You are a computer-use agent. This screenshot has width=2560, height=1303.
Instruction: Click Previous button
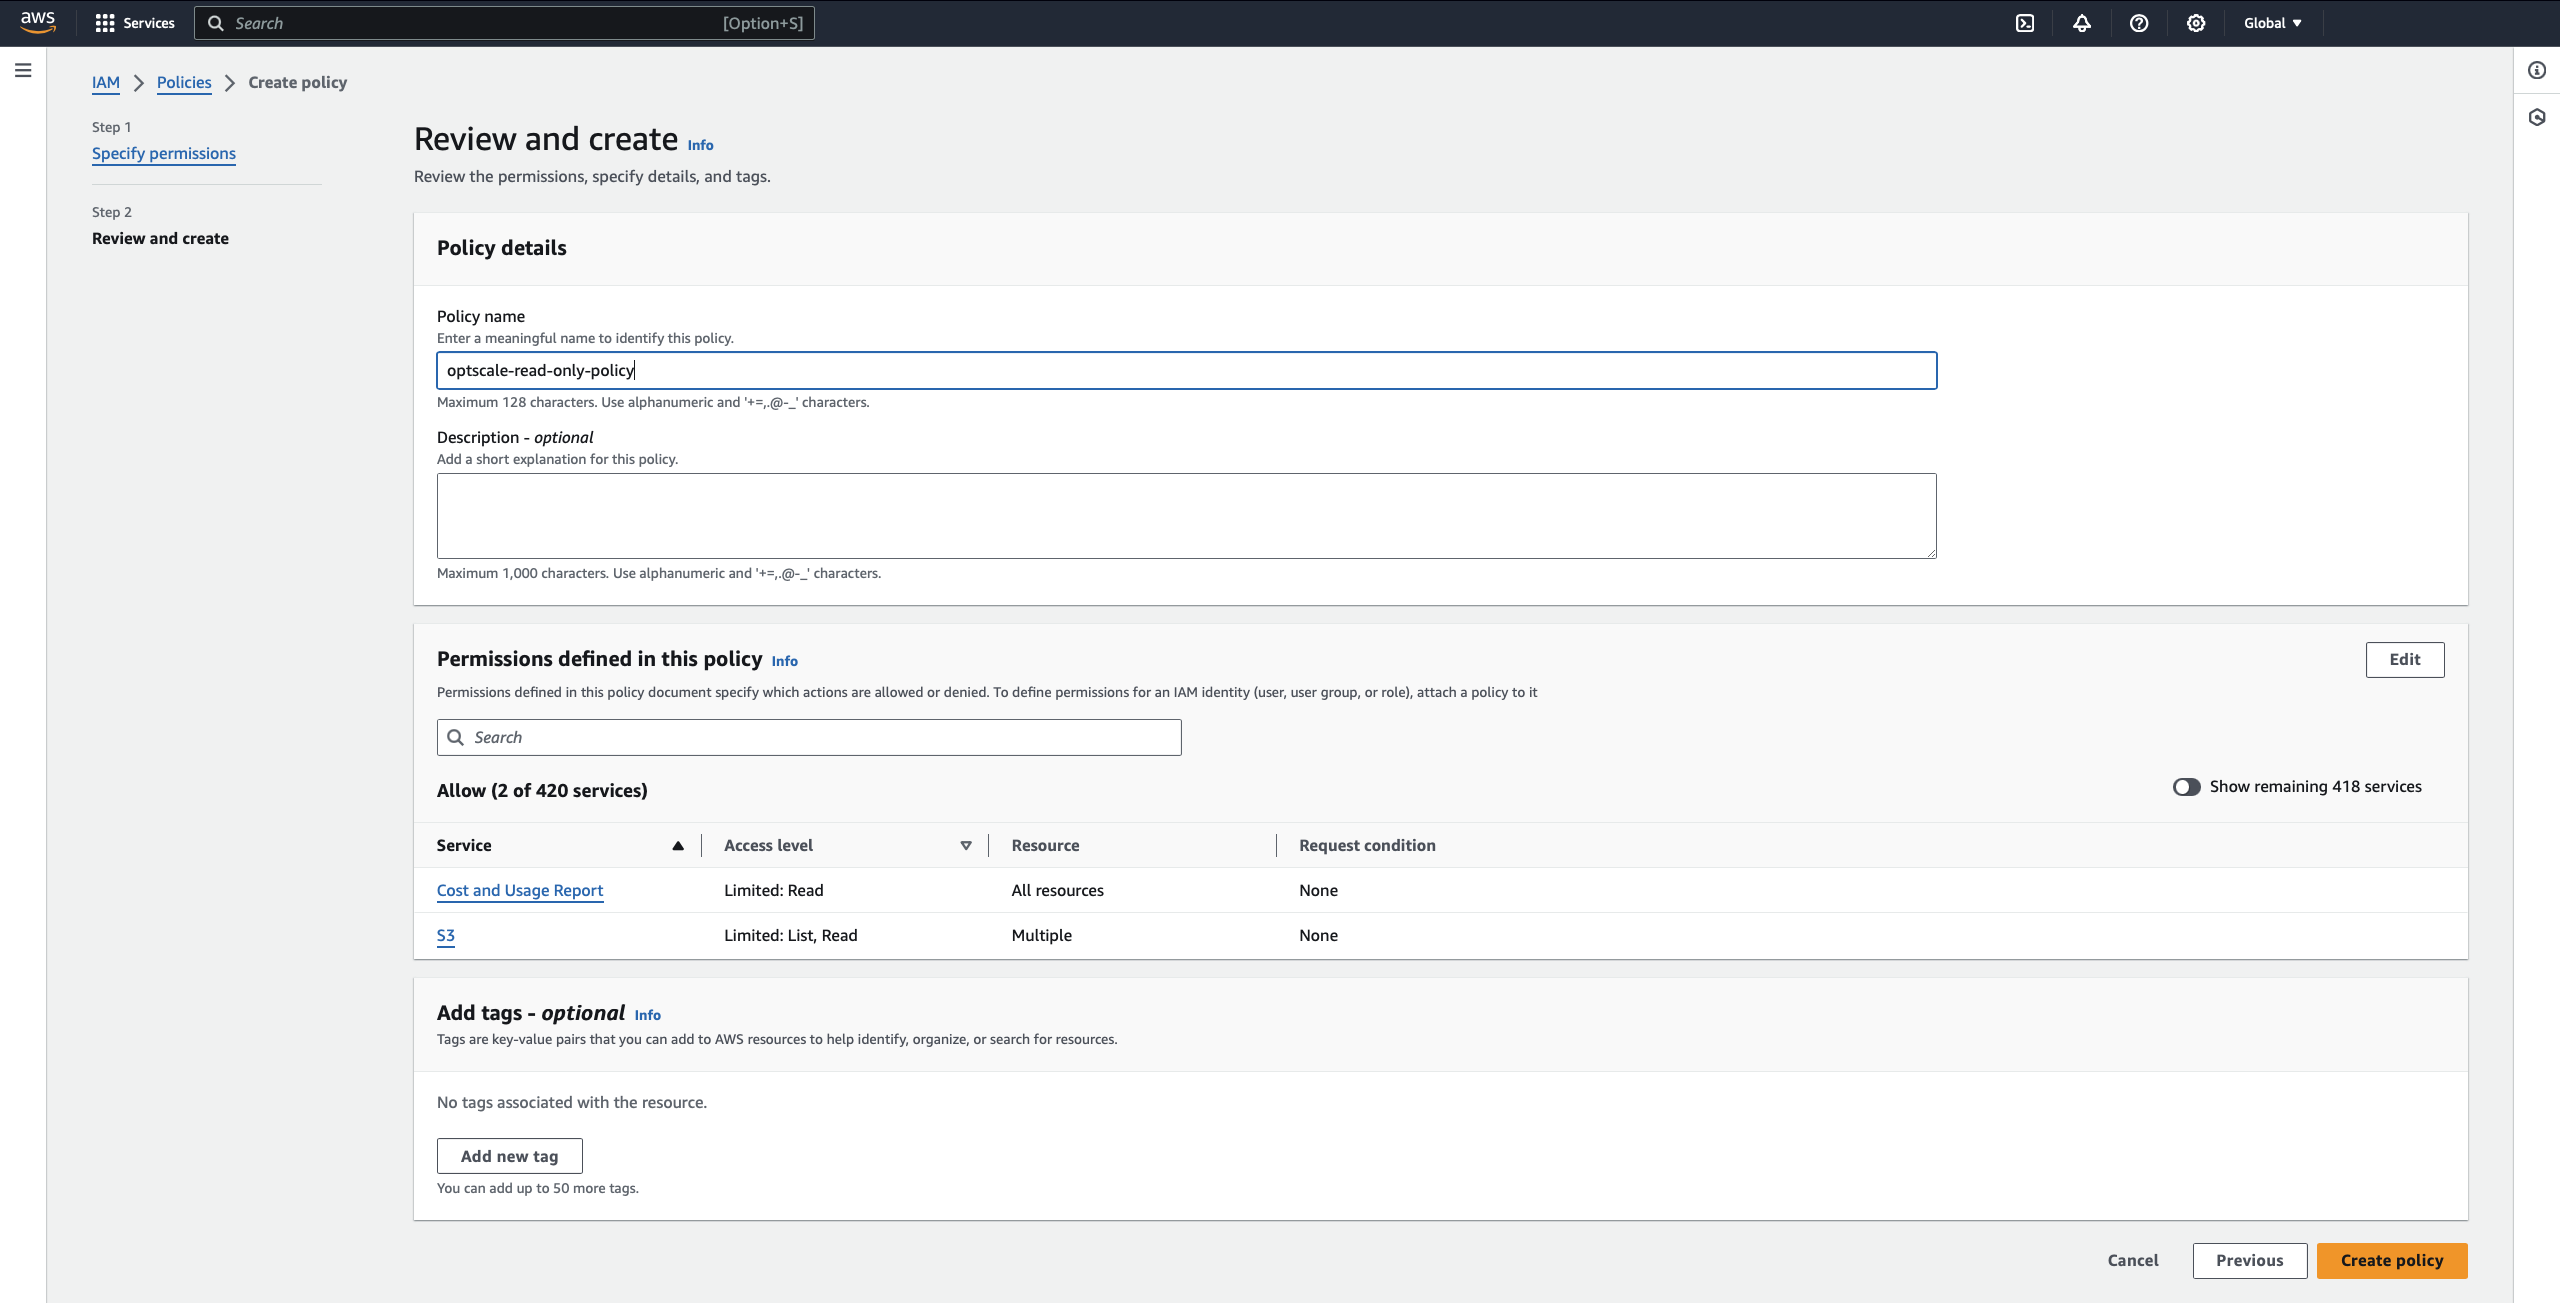click(2249, 1260)
